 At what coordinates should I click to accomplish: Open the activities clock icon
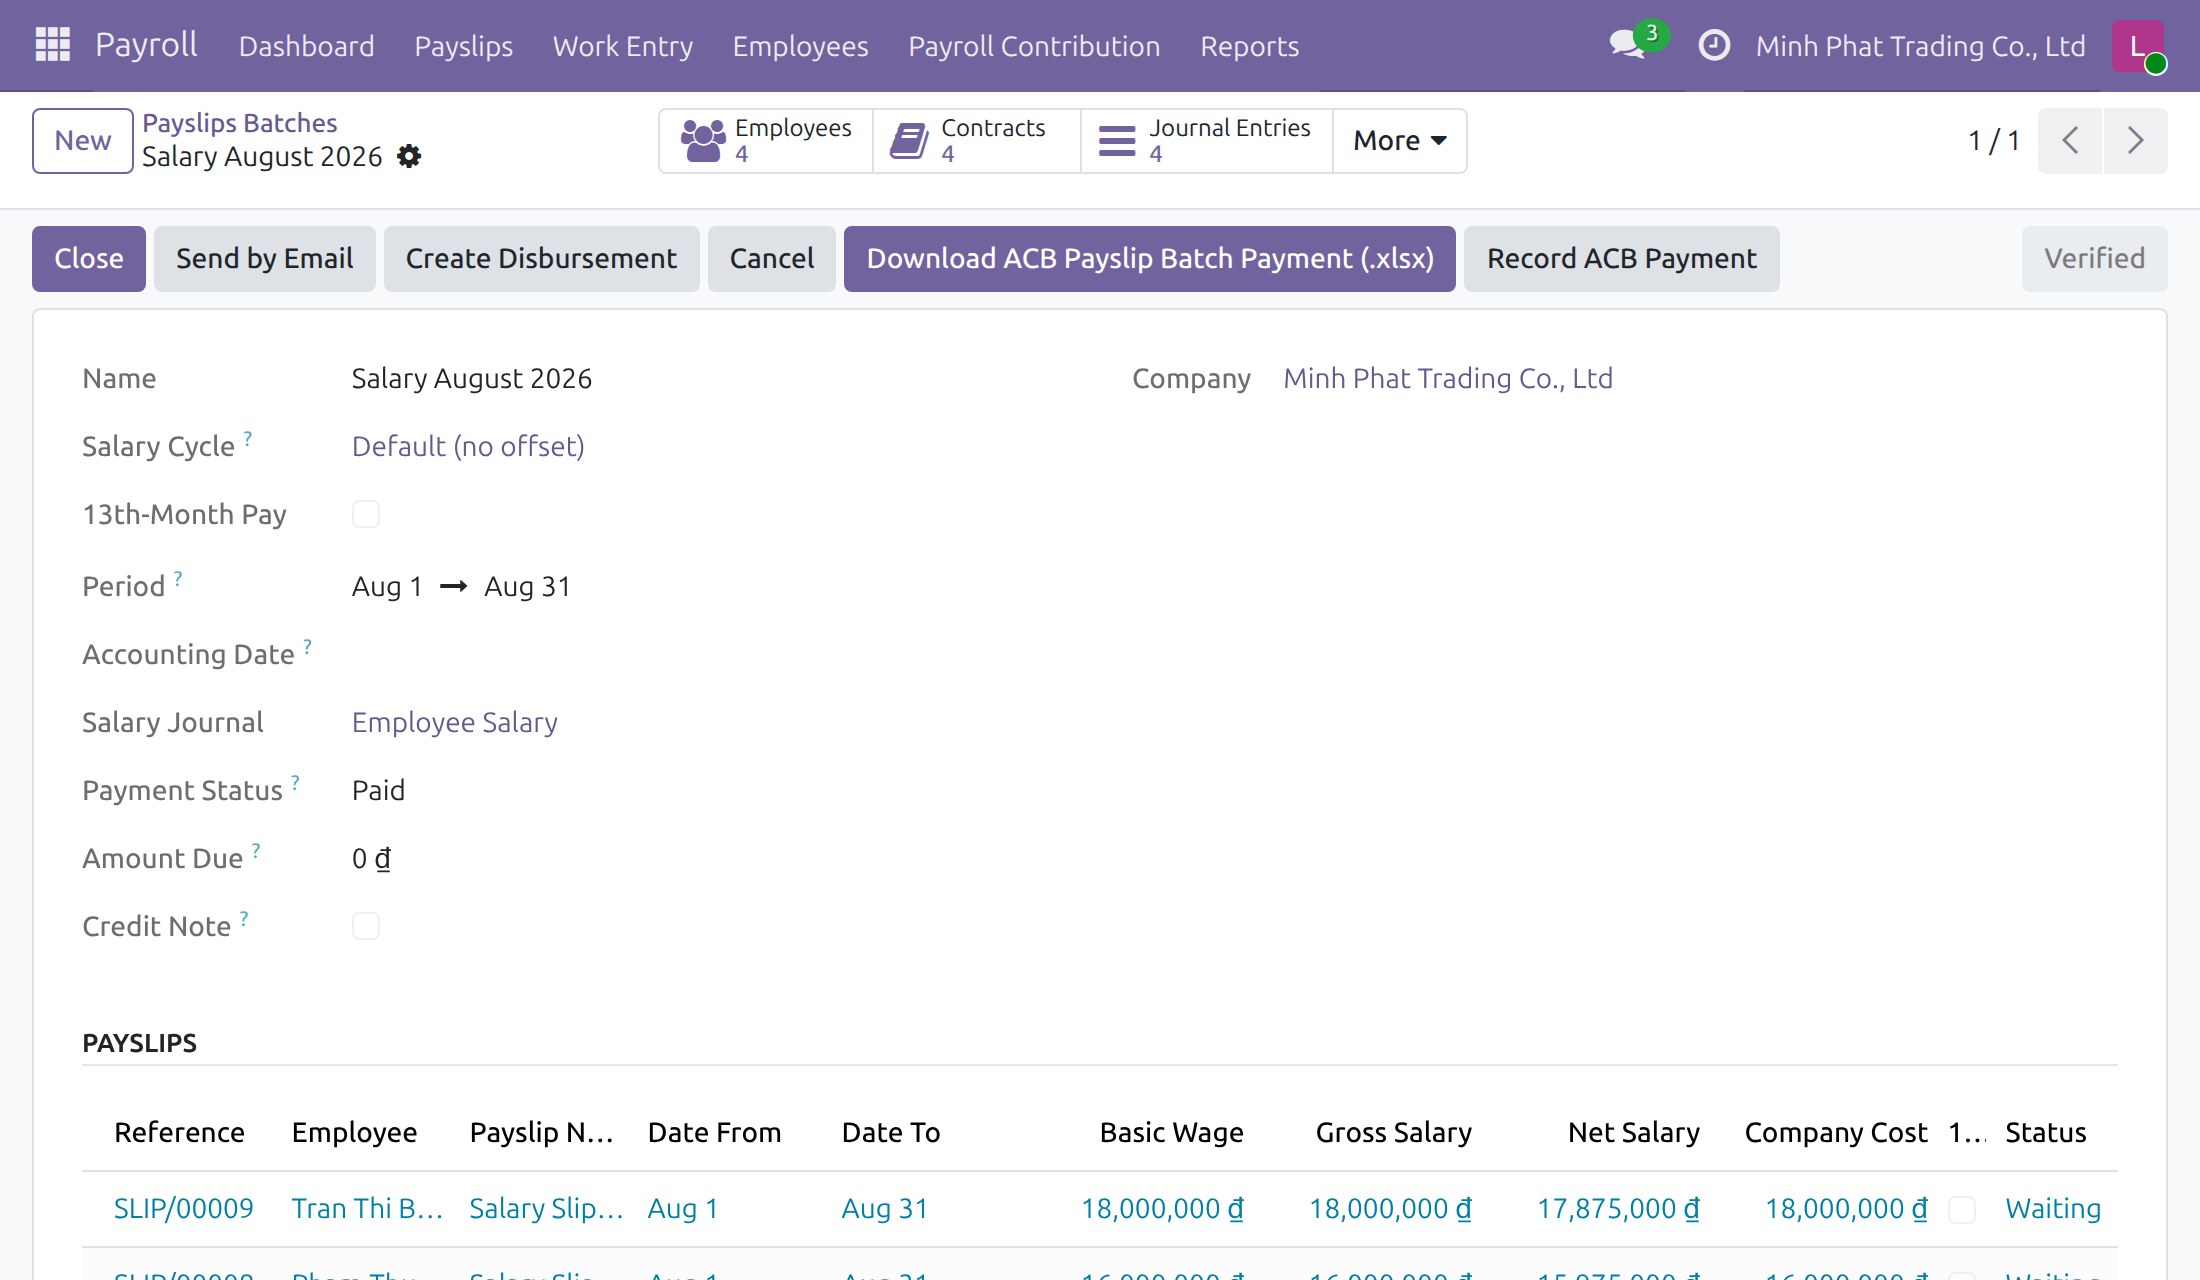click(1714, 45)
